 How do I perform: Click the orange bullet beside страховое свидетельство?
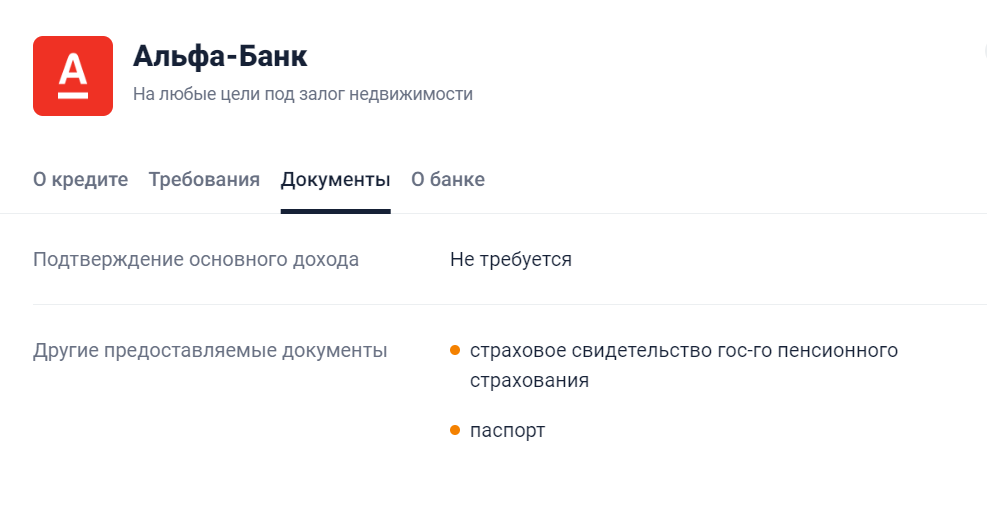point(455,350)
